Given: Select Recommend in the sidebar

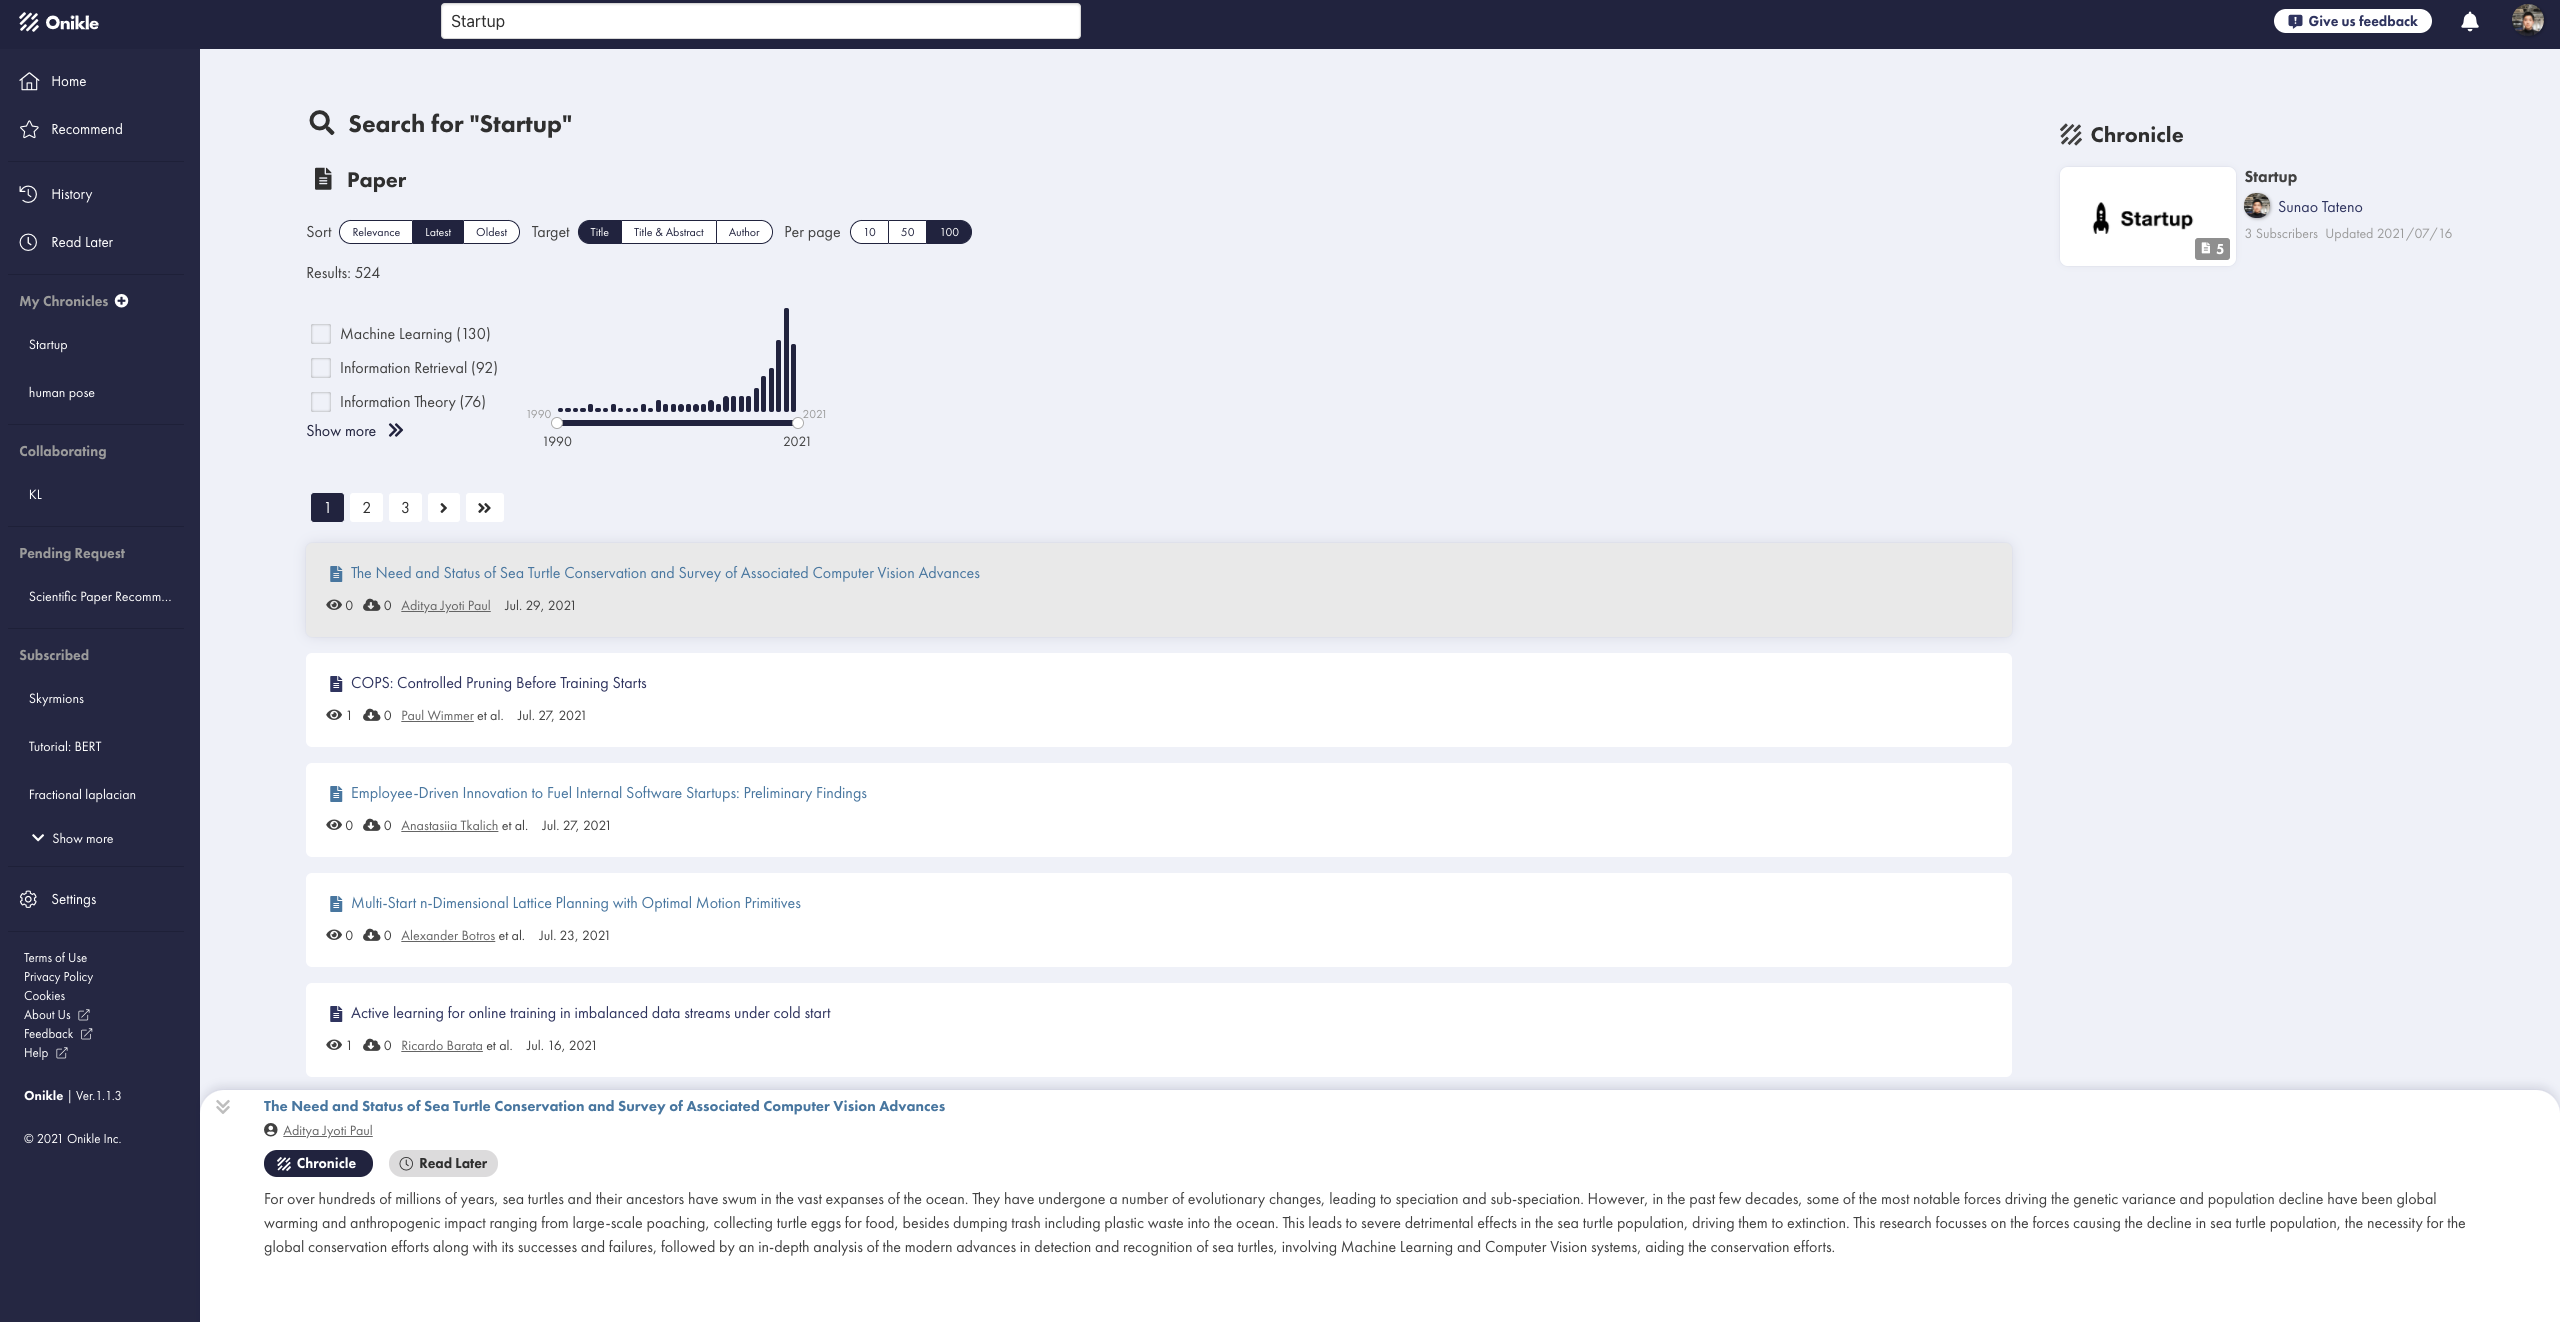Looking at the screenshot, I should pyautogui.click(x=86, y=128).
